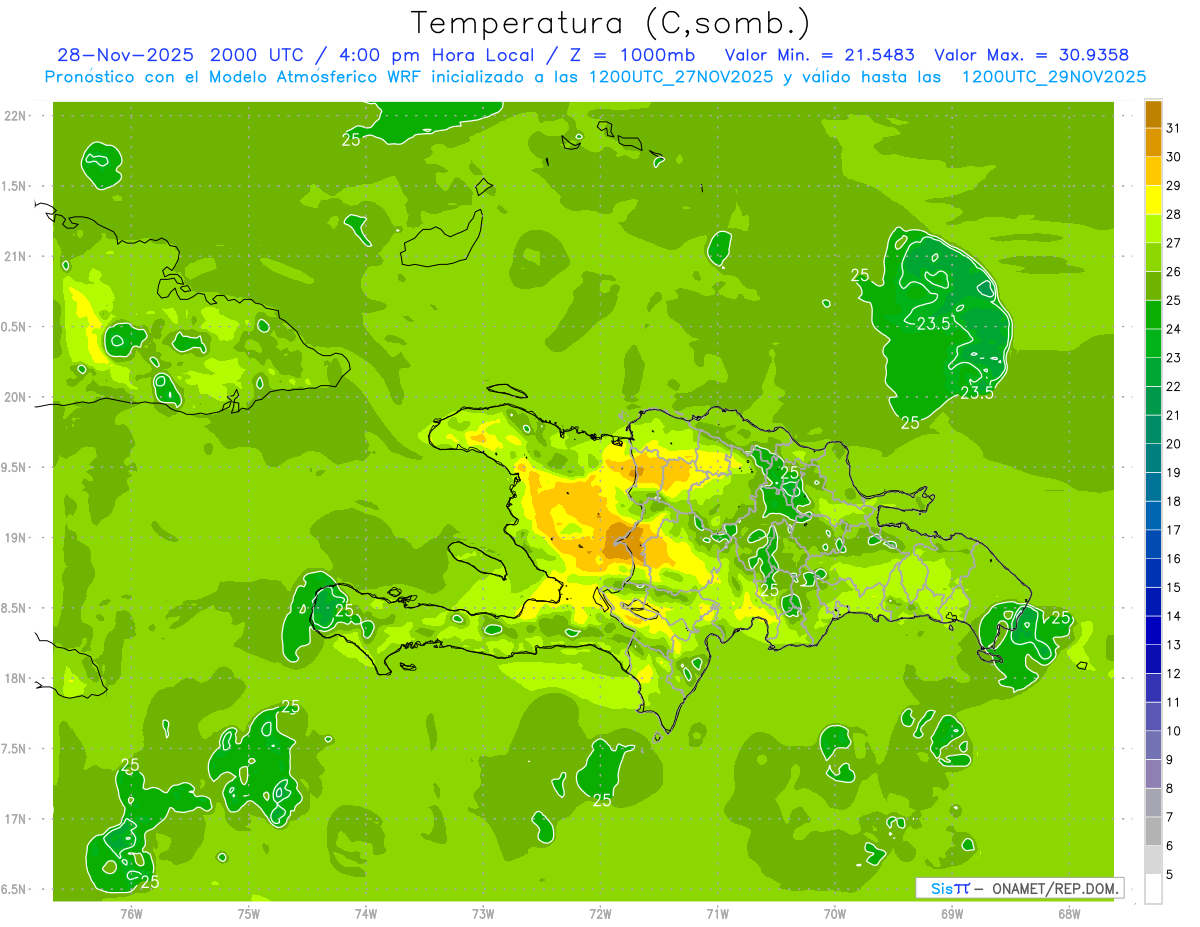
Task: Select the legend swatch between 24 and 25
Action: coord(1153,314)
